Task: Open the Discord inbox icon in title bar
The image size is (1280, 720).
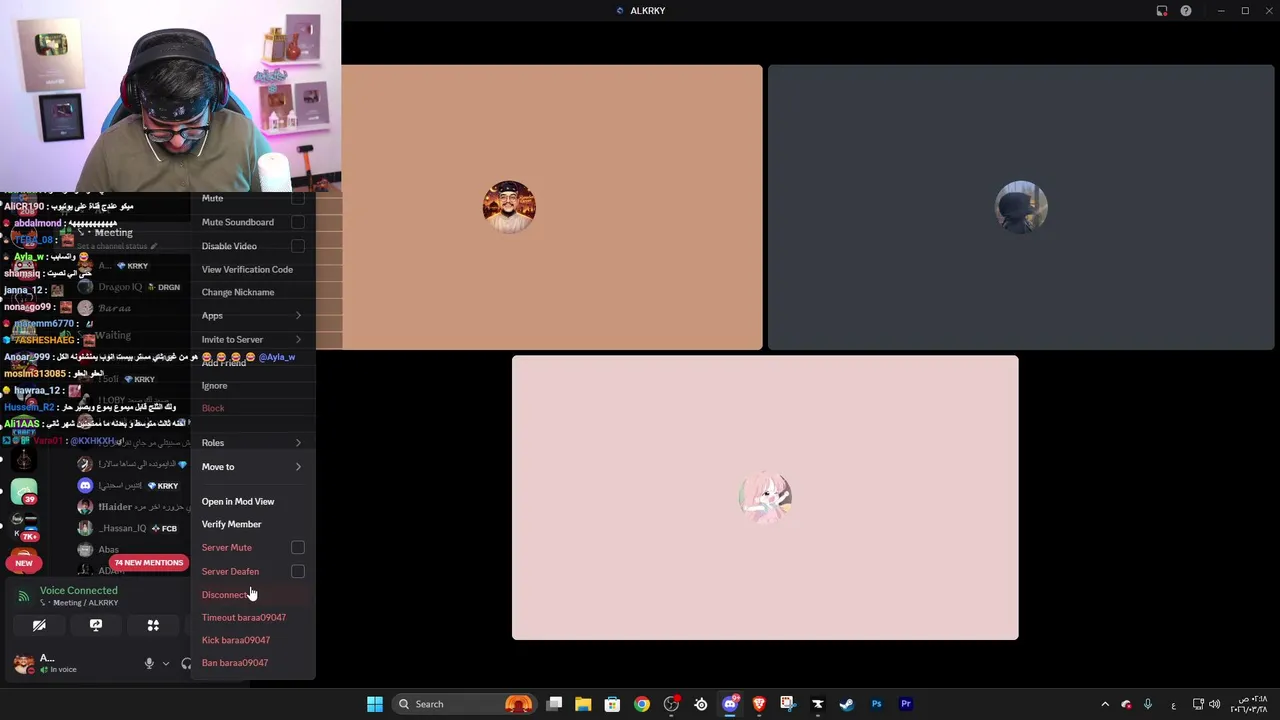Action: coord(1162,11)
